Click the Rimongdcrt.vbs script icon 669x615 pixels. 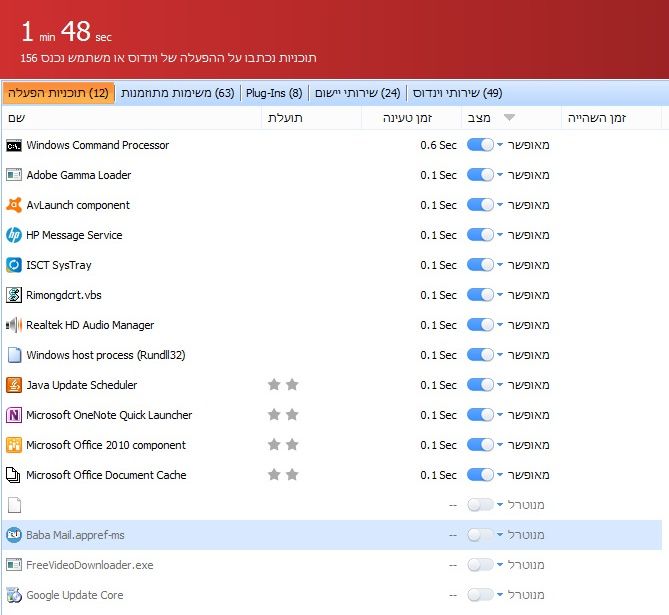(x=14, y=295)
